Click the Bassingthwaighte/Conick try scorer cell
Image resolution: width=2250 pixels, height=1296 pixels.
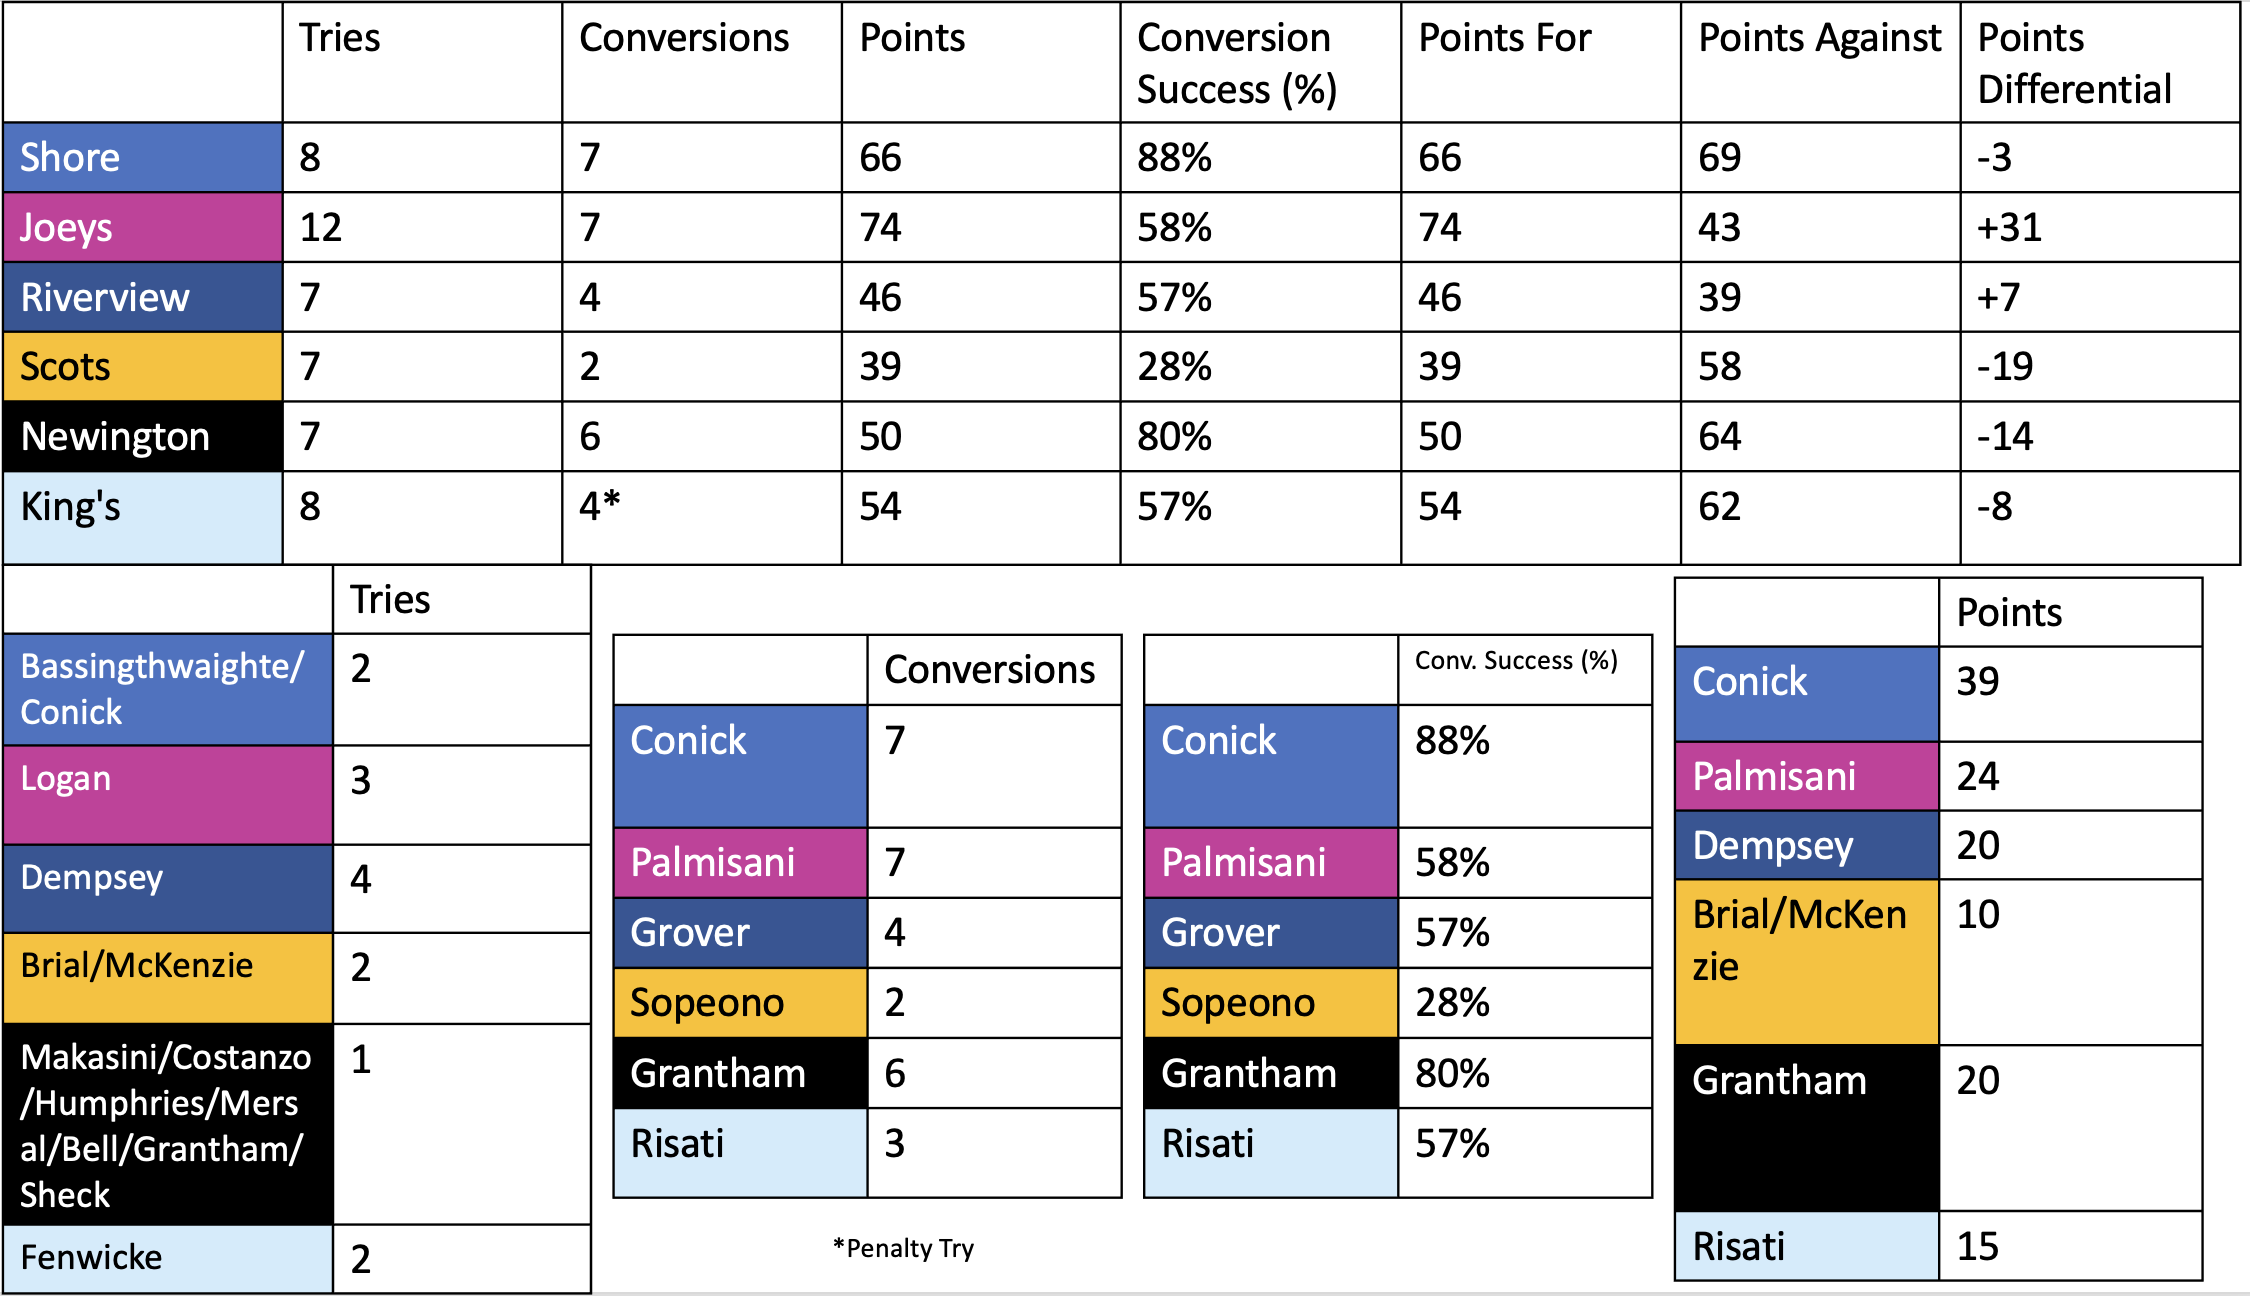tap(167, 689)
